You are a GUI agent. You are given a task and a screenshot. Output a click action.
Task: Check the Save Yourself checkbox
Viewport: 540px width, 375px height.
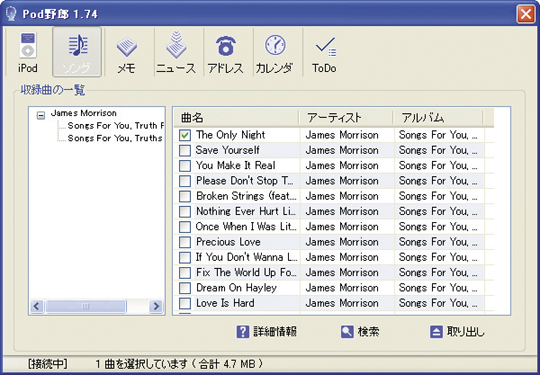click(x=185, y=150)
